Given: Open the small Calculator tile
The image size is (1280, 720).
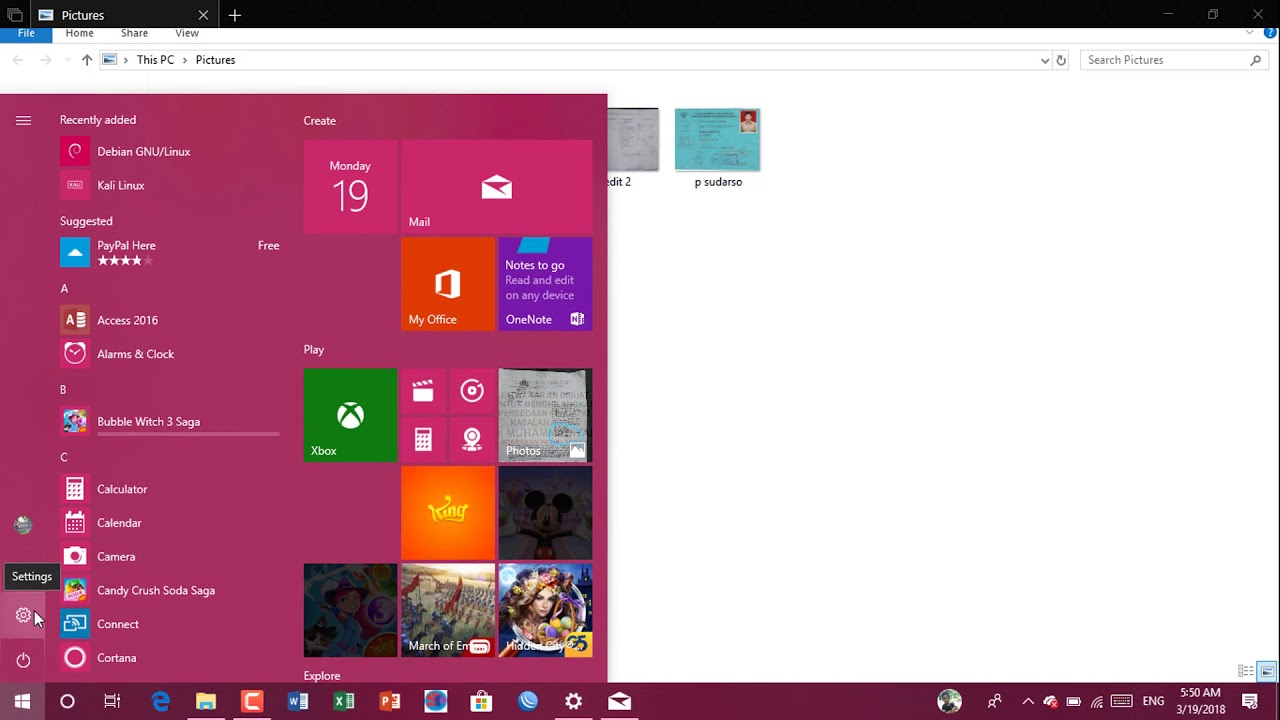Looking at the screenshot, I should click(423, 439).
